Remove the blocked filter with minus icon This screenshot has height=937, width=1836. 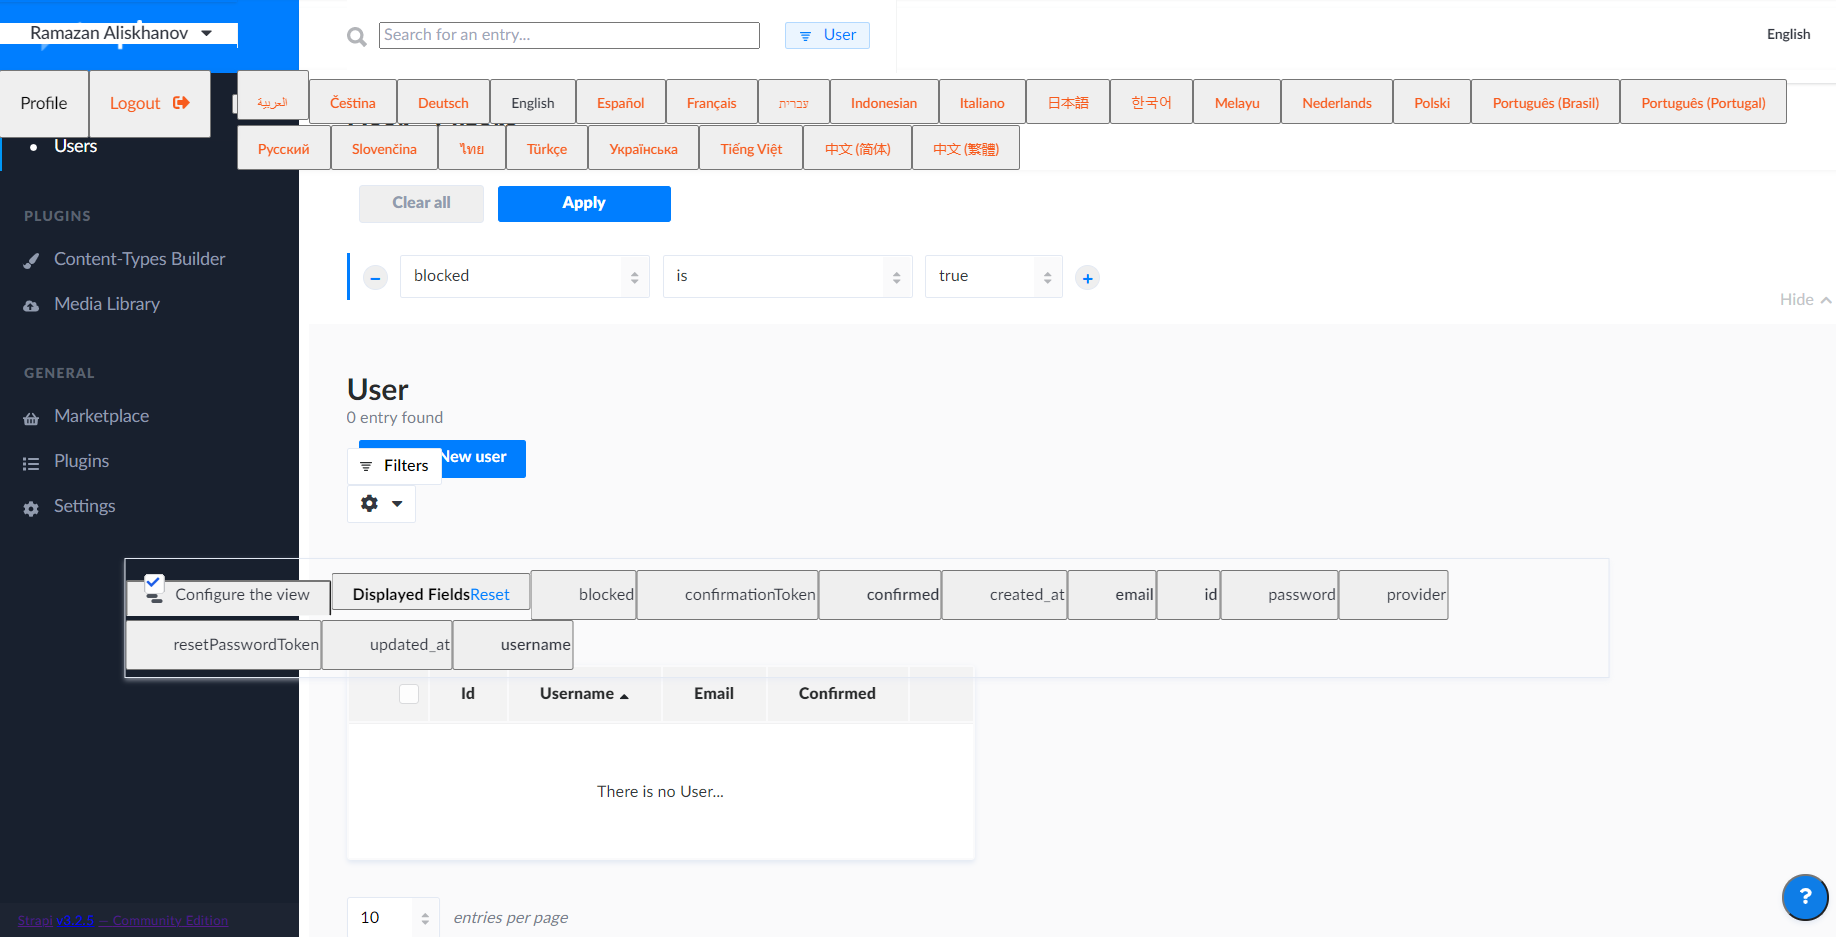pyautogui.click(x=375, y=278)
